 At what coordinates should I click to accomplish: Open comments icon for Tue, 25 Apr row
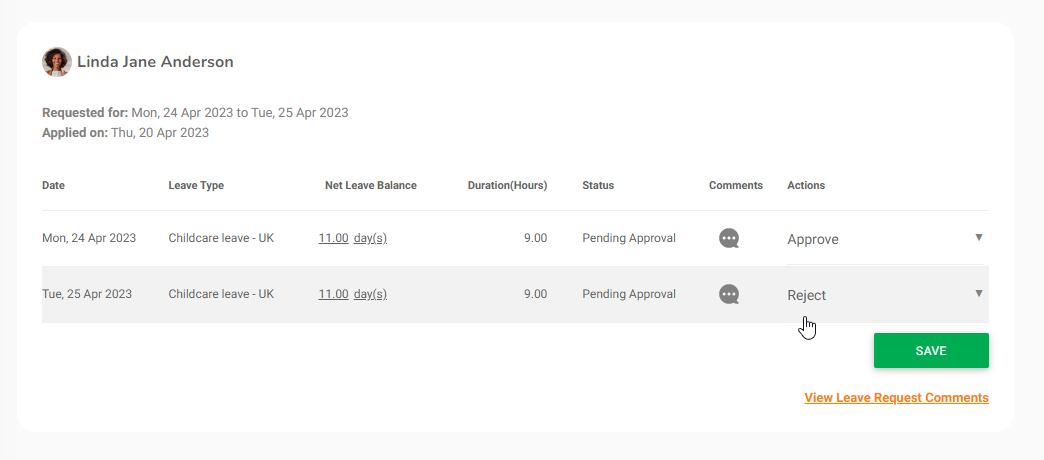[729, 295]
